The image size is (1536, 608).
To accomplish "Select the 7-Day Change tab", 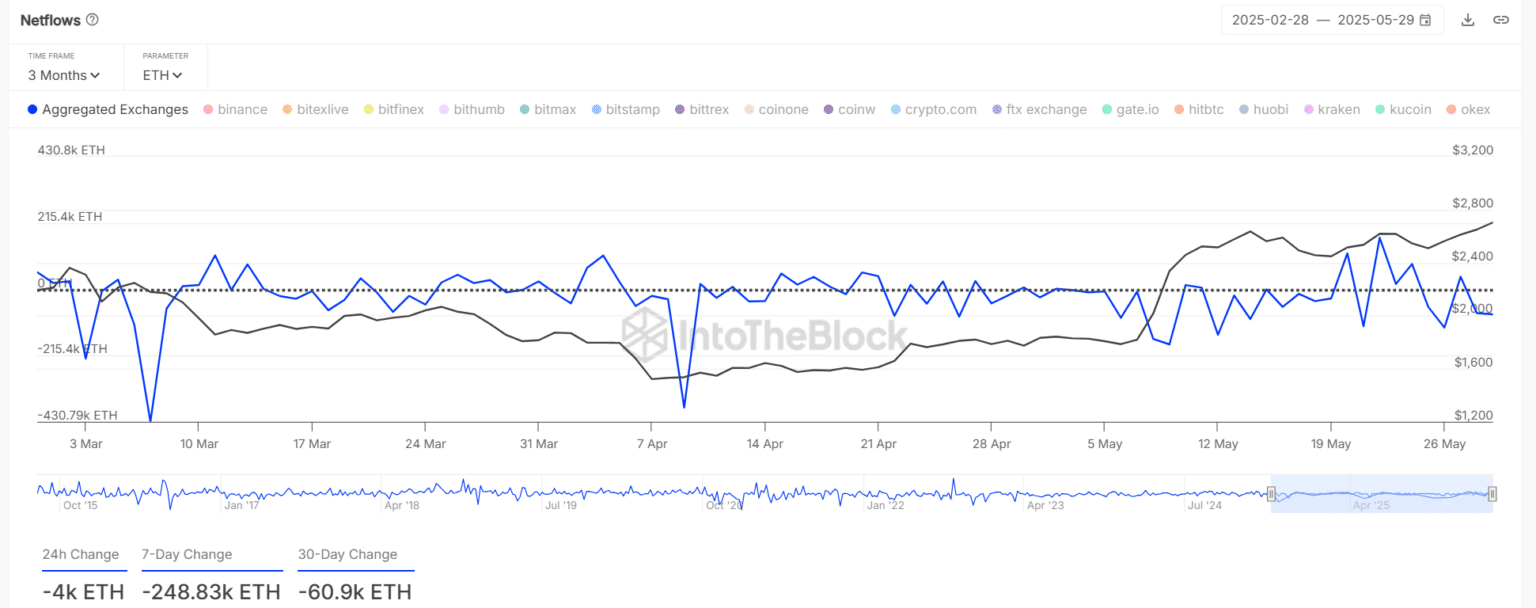I will tap(187, 555).
